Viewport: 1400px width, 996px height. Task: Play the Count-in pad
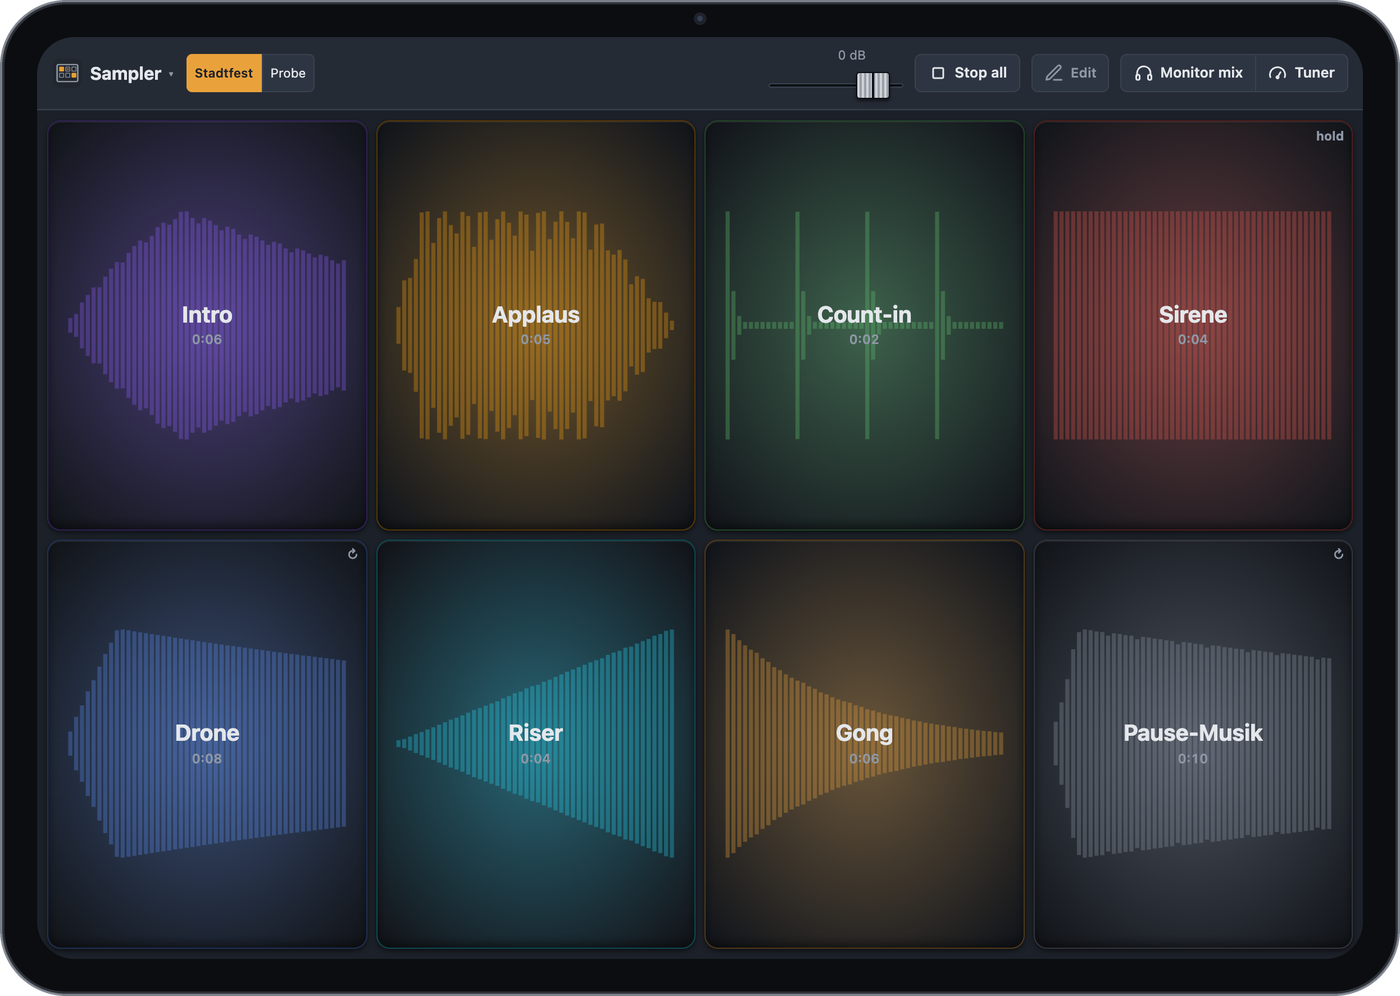864,326
